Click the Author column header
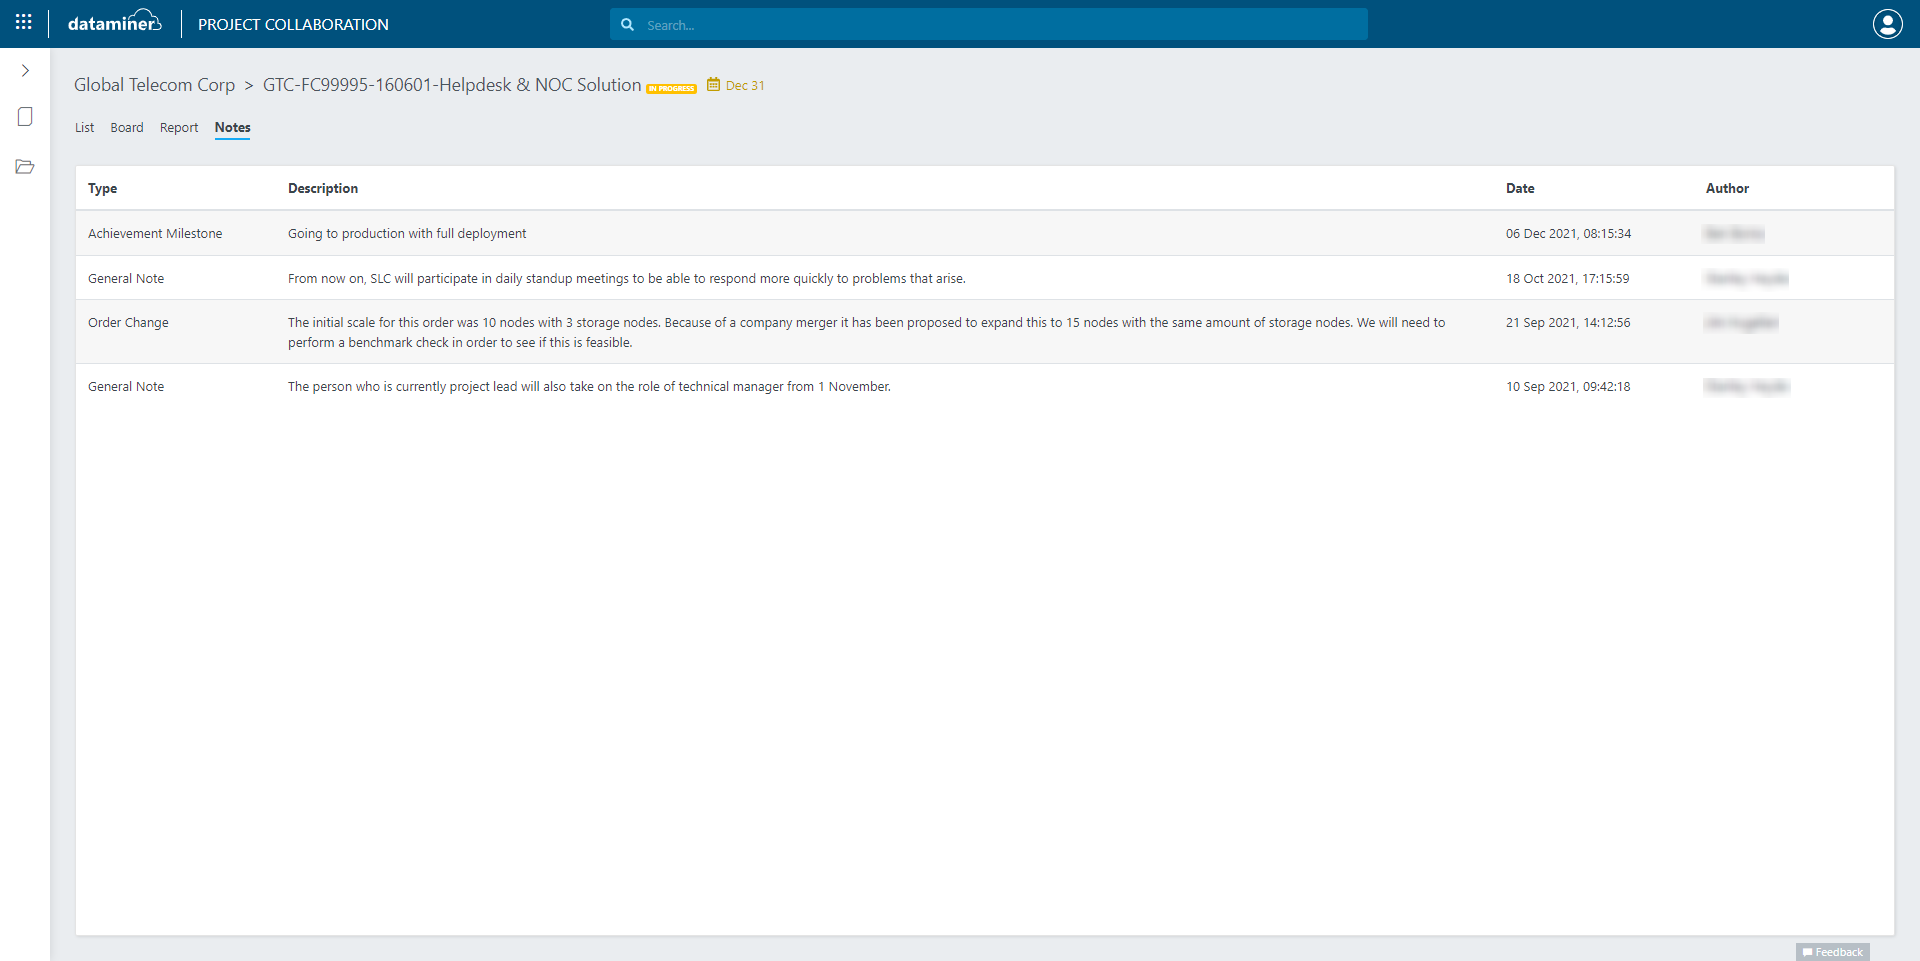 coord(1727,188)
